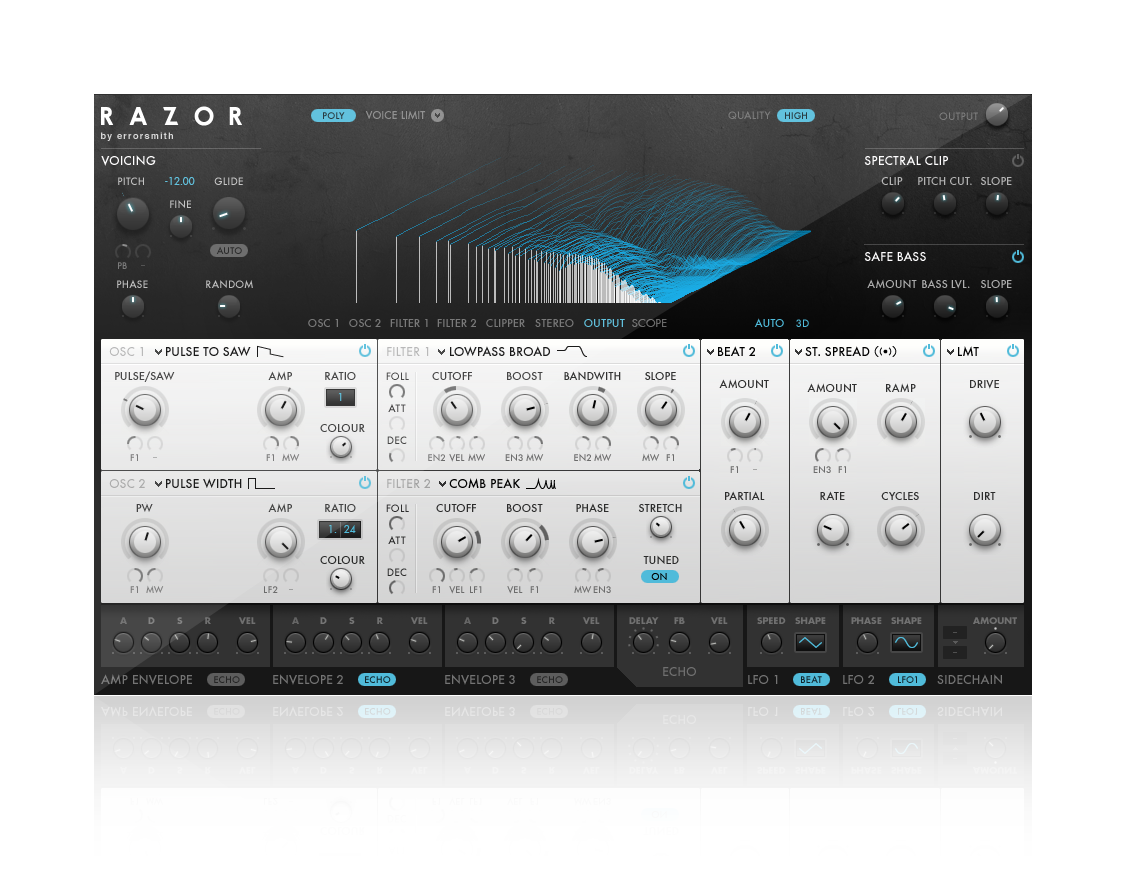Toggle OSC 2 power icon
The height and width of the screenshot is (883, 1126).
[x=365, y=483]
